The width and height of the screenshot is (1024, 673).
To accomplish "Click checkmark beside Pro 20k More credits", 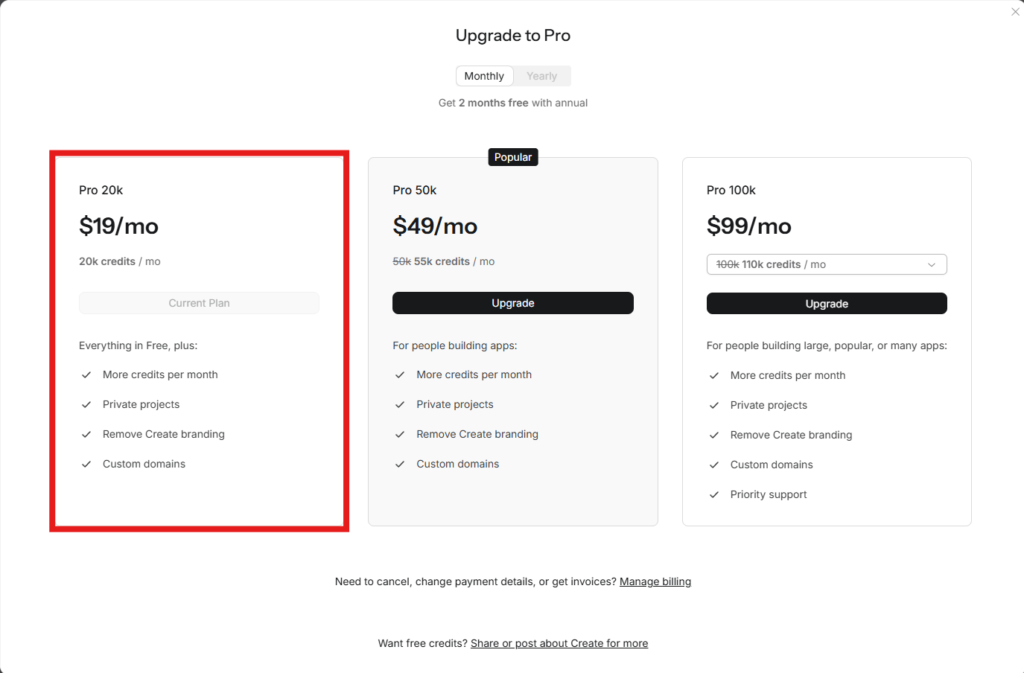I will [x=86, y=374].
